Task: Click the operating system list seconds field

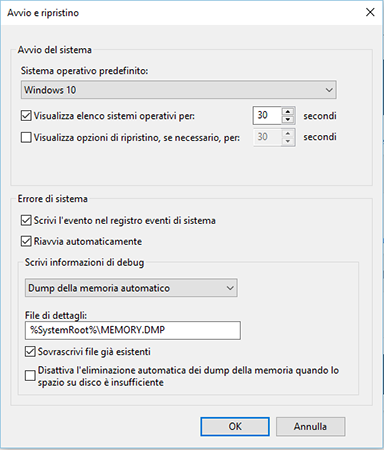Action: point(268,115)
